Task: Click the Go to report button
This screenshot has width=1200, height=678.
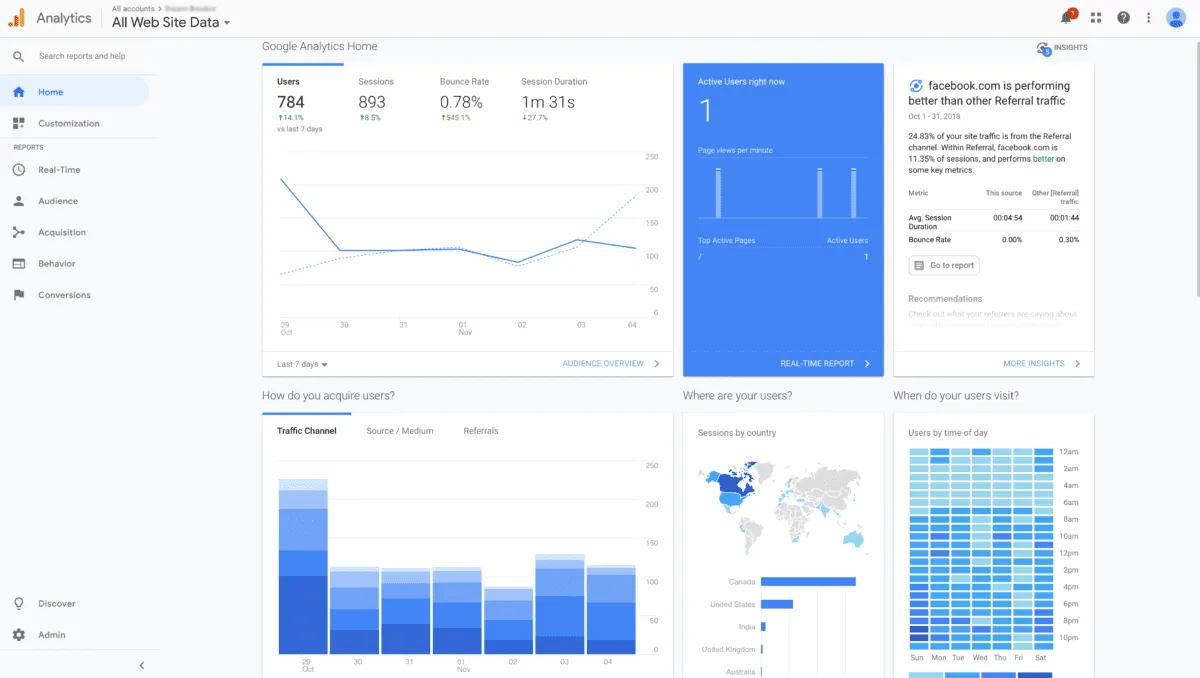Action: (x=943, y=265)
